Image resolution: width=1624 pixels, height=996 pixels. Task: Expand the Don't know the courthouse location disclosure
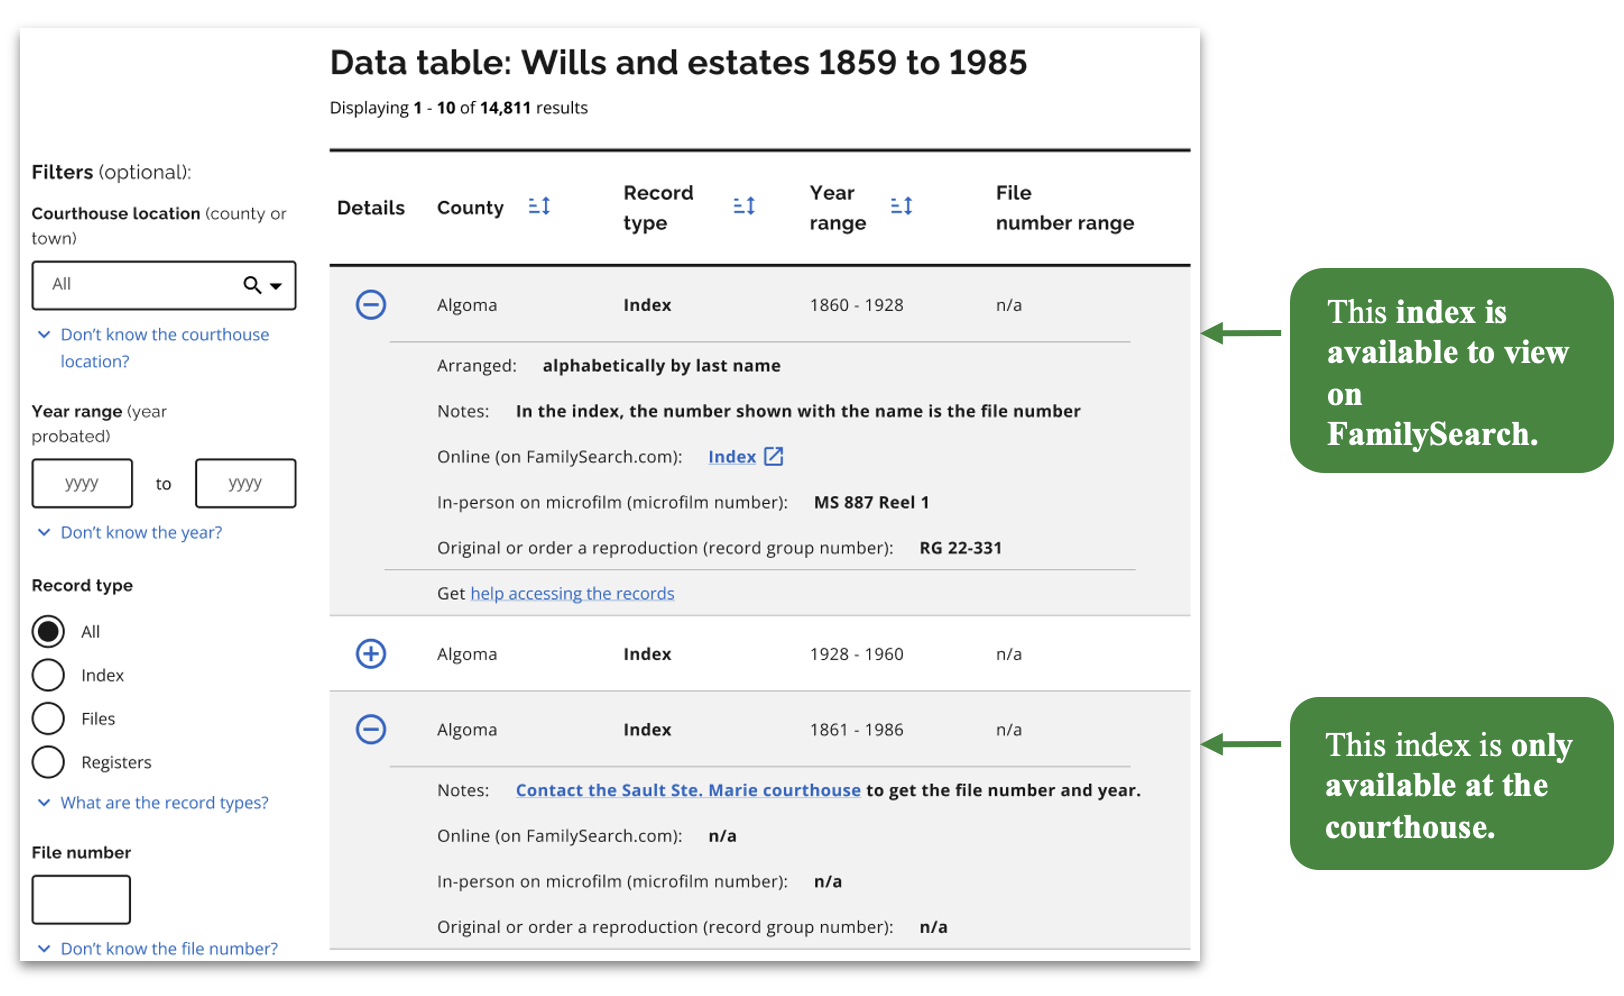coord(164,334)
